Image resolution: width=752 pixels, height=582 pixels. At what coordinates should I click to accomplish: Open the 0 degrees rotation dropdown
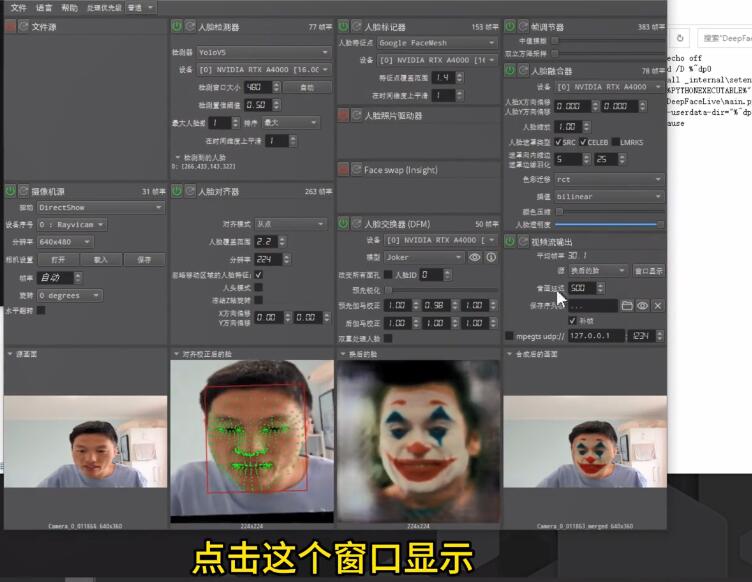[x=70, y=295]
